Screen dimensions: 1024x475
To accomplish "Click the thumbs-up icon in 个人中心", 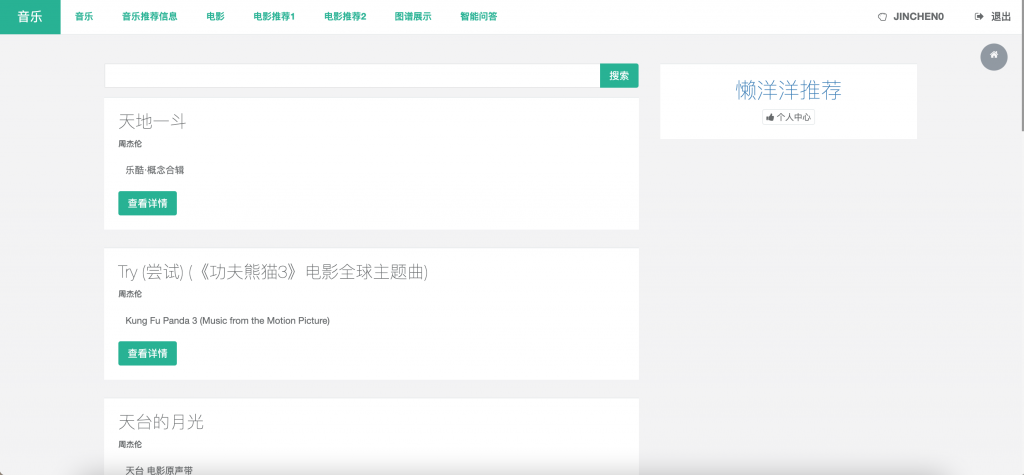I will tap(770, 118).
